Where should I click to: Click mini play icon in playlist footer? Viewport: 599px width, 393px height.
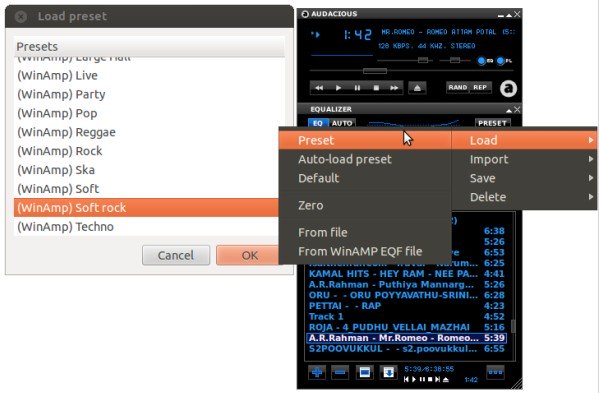(414, 379)
